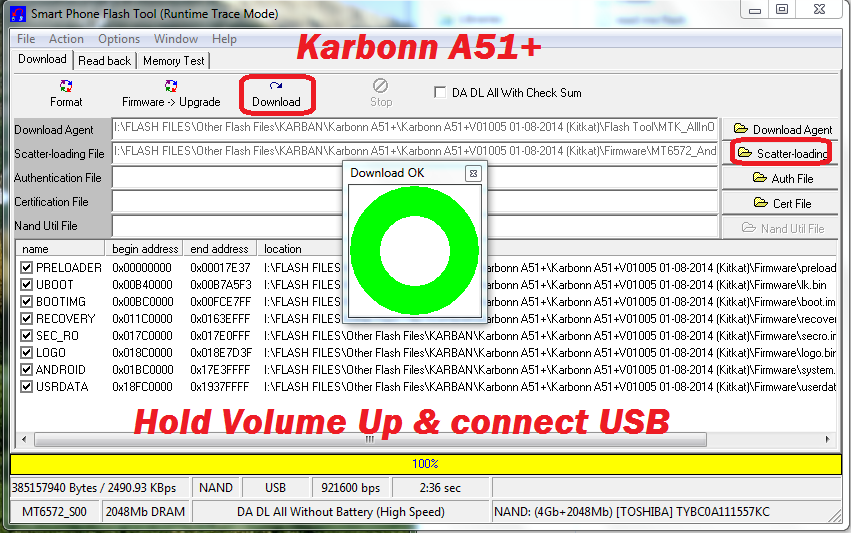
Task: Select end address 0x00017E37 of PRELOADER
Action: pyautogui.click(x=220, y=268)
